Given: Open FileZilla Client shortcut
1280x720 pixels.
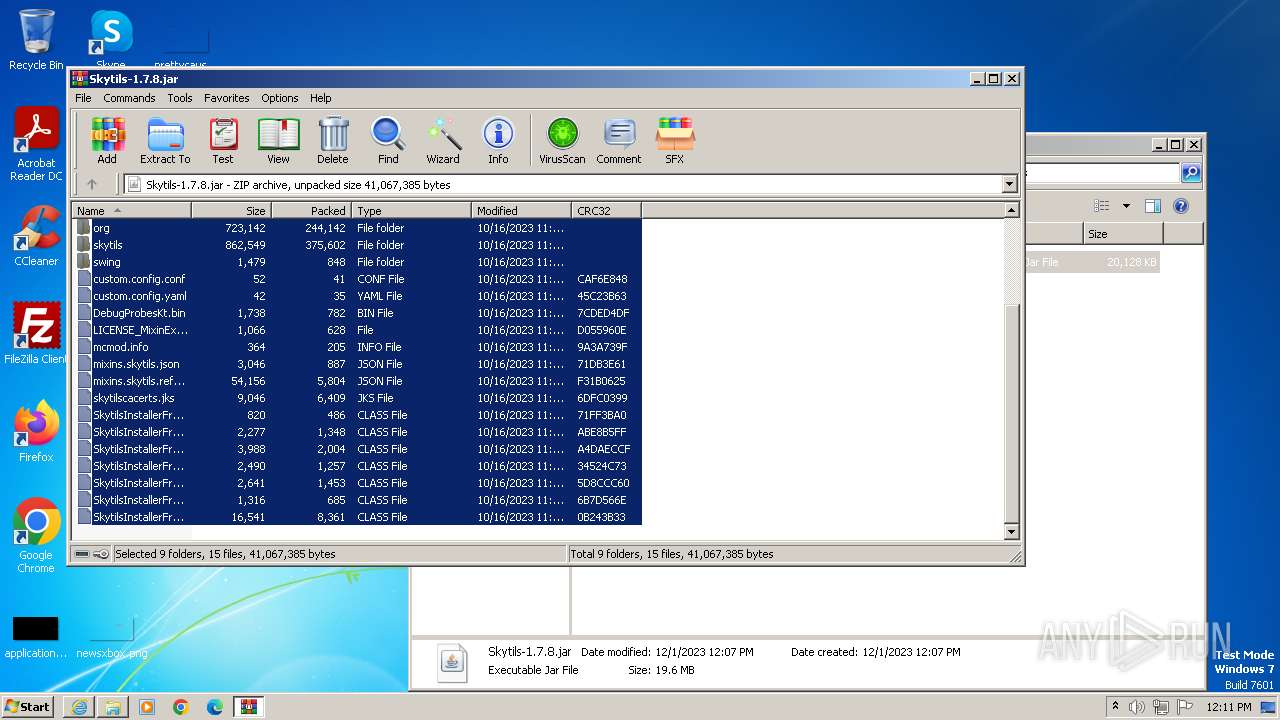Looking at the screenshot, I should [x=36, y=334].
